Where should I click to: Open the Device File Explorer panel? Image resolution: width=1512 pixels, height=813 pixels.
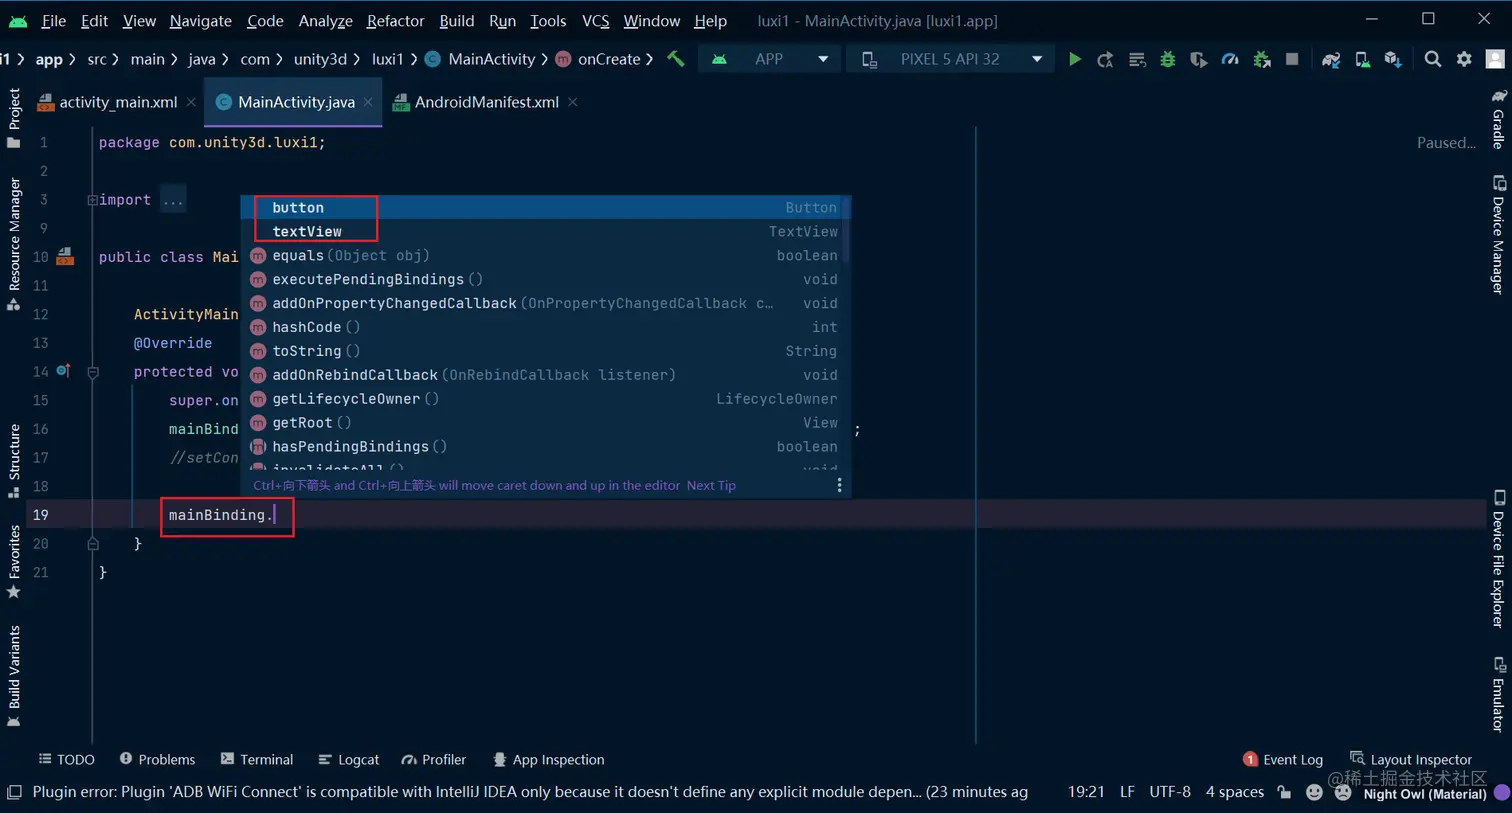pos(1498,558)
